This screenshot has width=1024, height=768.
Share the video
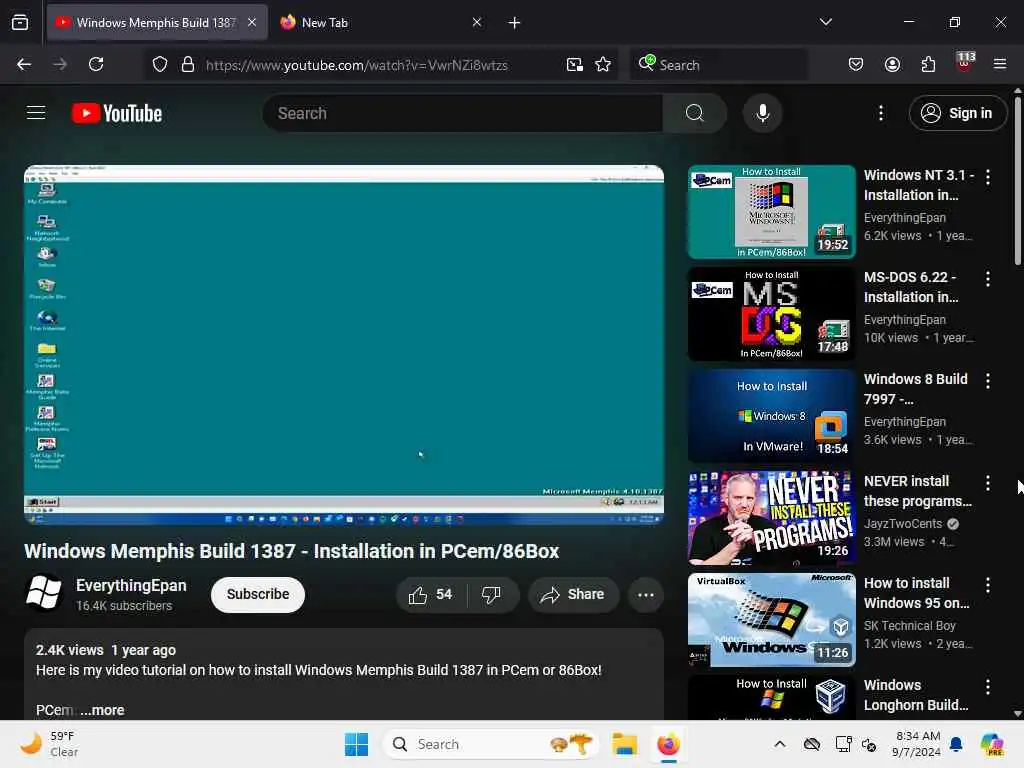(x=573, y=594)
